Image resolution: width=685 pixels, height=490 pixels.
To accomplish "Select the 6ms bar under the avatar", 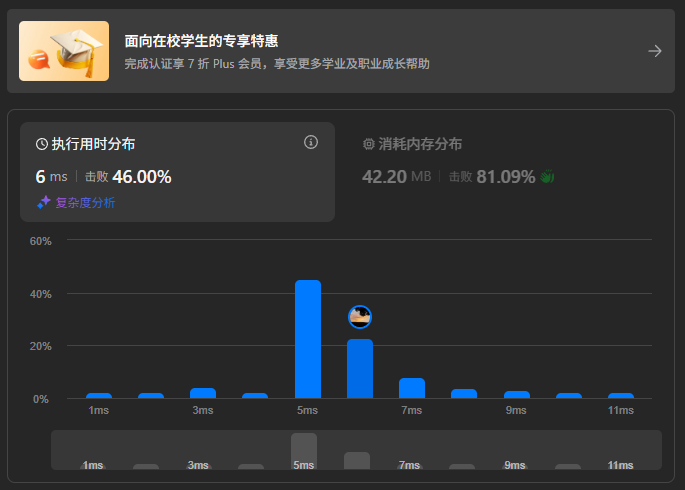I will click(x=360, y=369).
